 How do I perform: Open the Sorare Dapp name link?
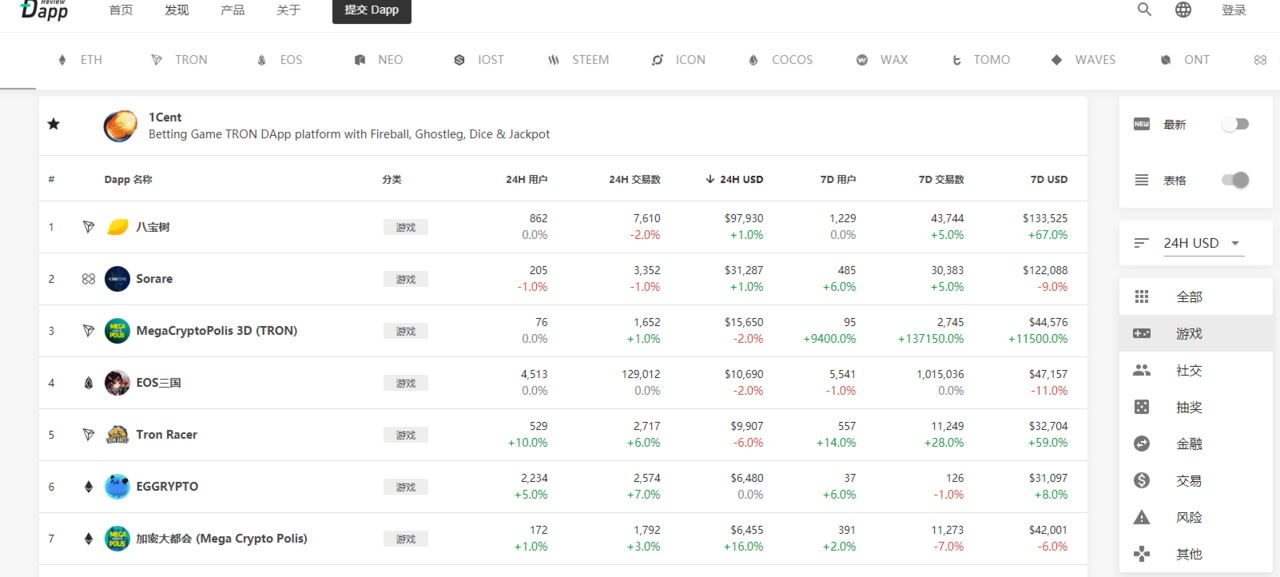[x=154, y=279]
